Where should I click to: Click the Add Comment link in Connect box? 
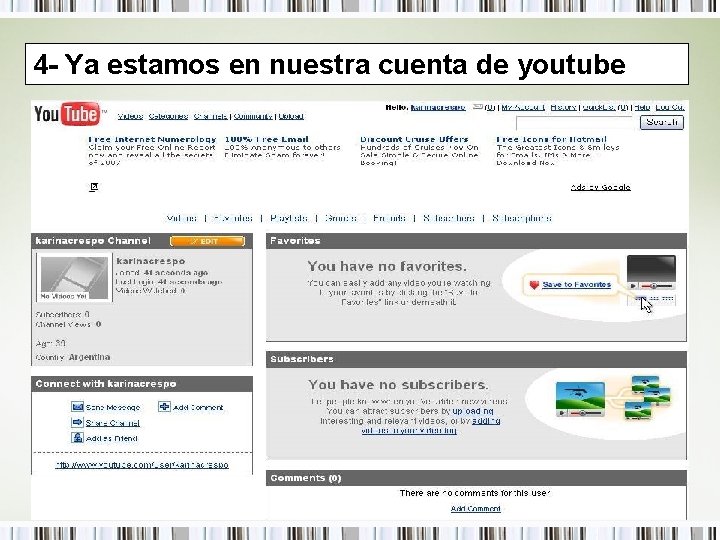point(198,407)
